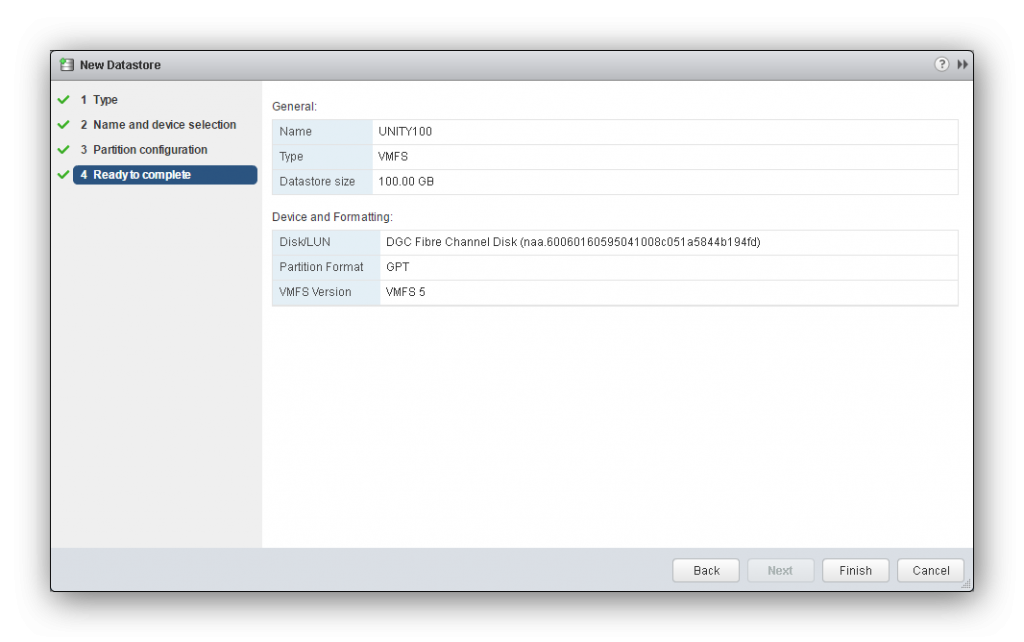Viewport: 1024px width, 642px height.
Task: Click the checkmark beside Partition configuration
Action: (x=62, y=149)
